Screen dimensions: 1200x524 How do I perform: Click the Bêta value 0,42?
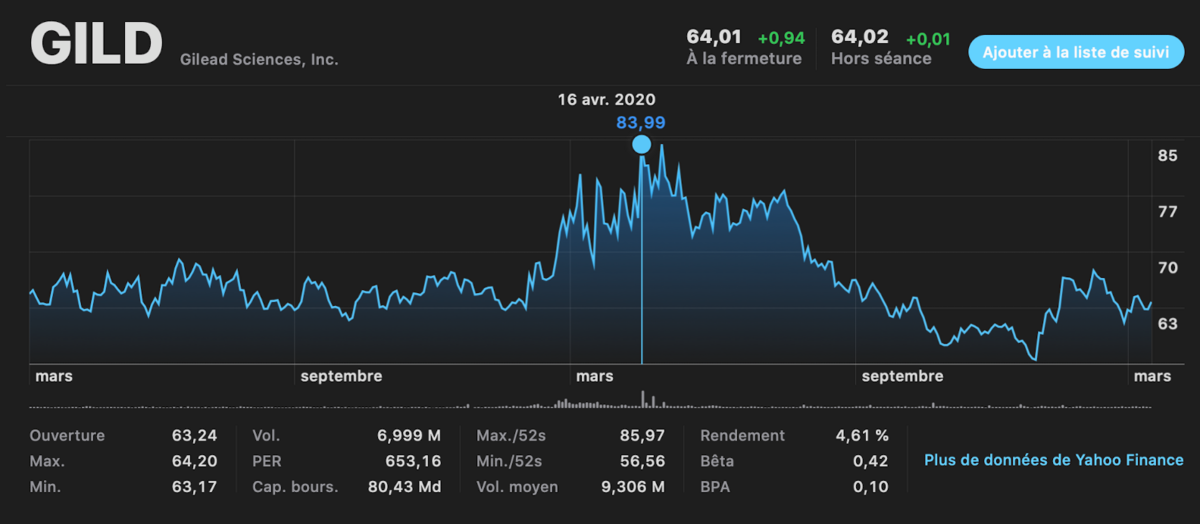click(871, 462)
